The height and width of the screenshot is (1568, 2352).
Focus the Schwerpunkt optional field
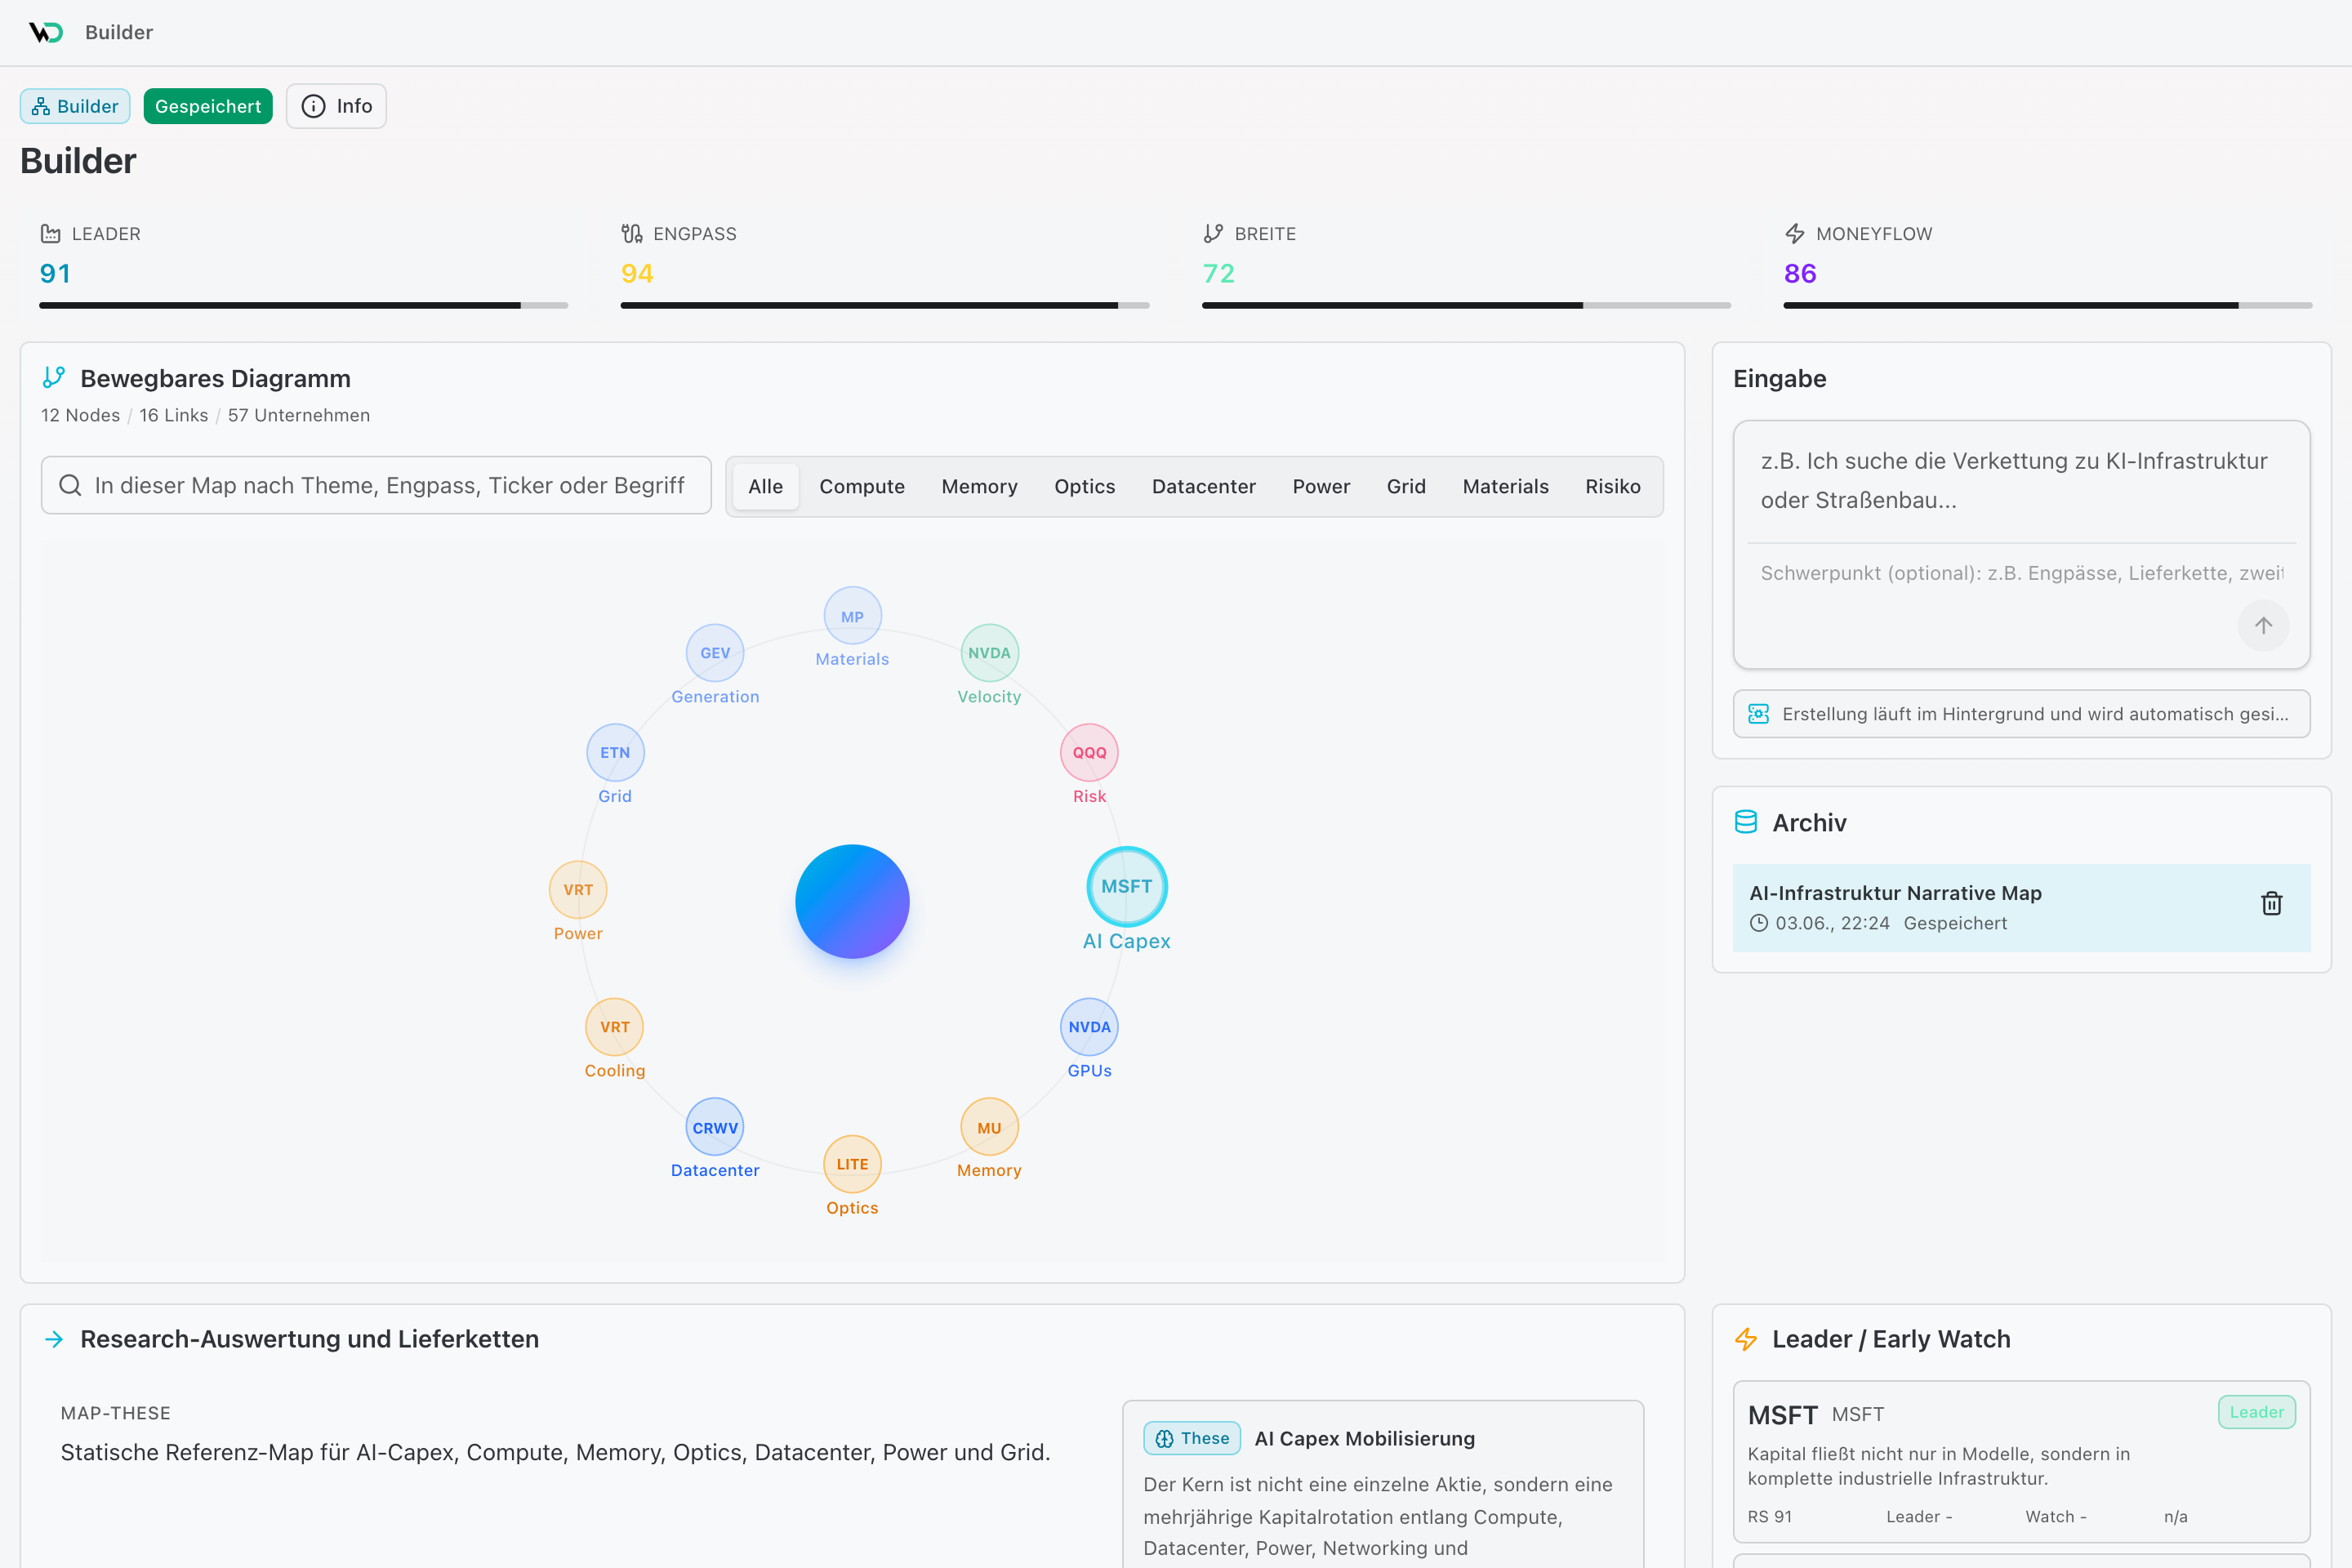click(2021, 573)
